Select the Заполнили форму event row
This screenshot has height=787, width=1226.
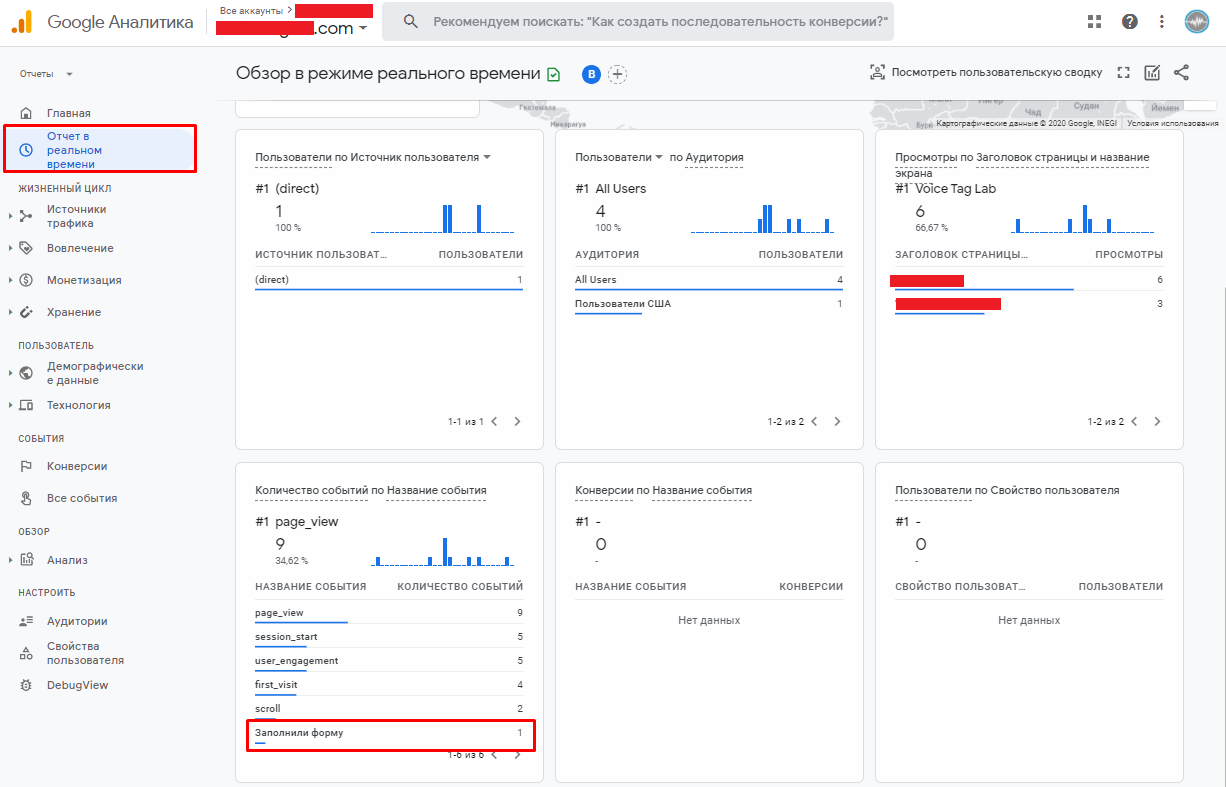coord(389,734)
